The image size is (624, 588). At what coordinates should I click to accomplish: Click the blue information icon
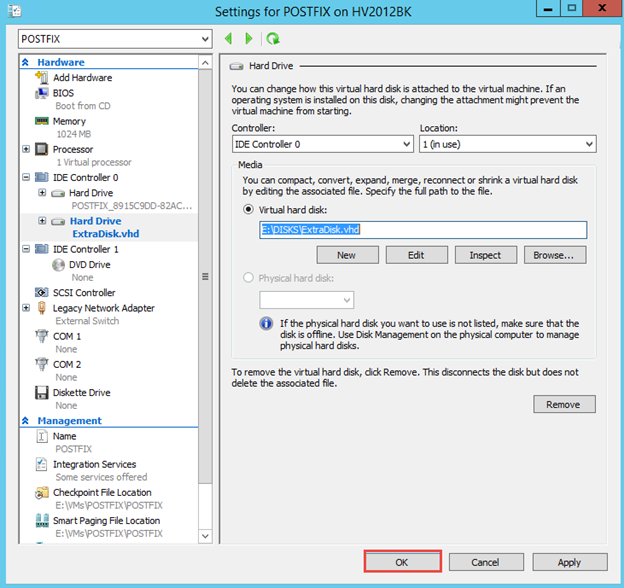(x=266, y=323)
